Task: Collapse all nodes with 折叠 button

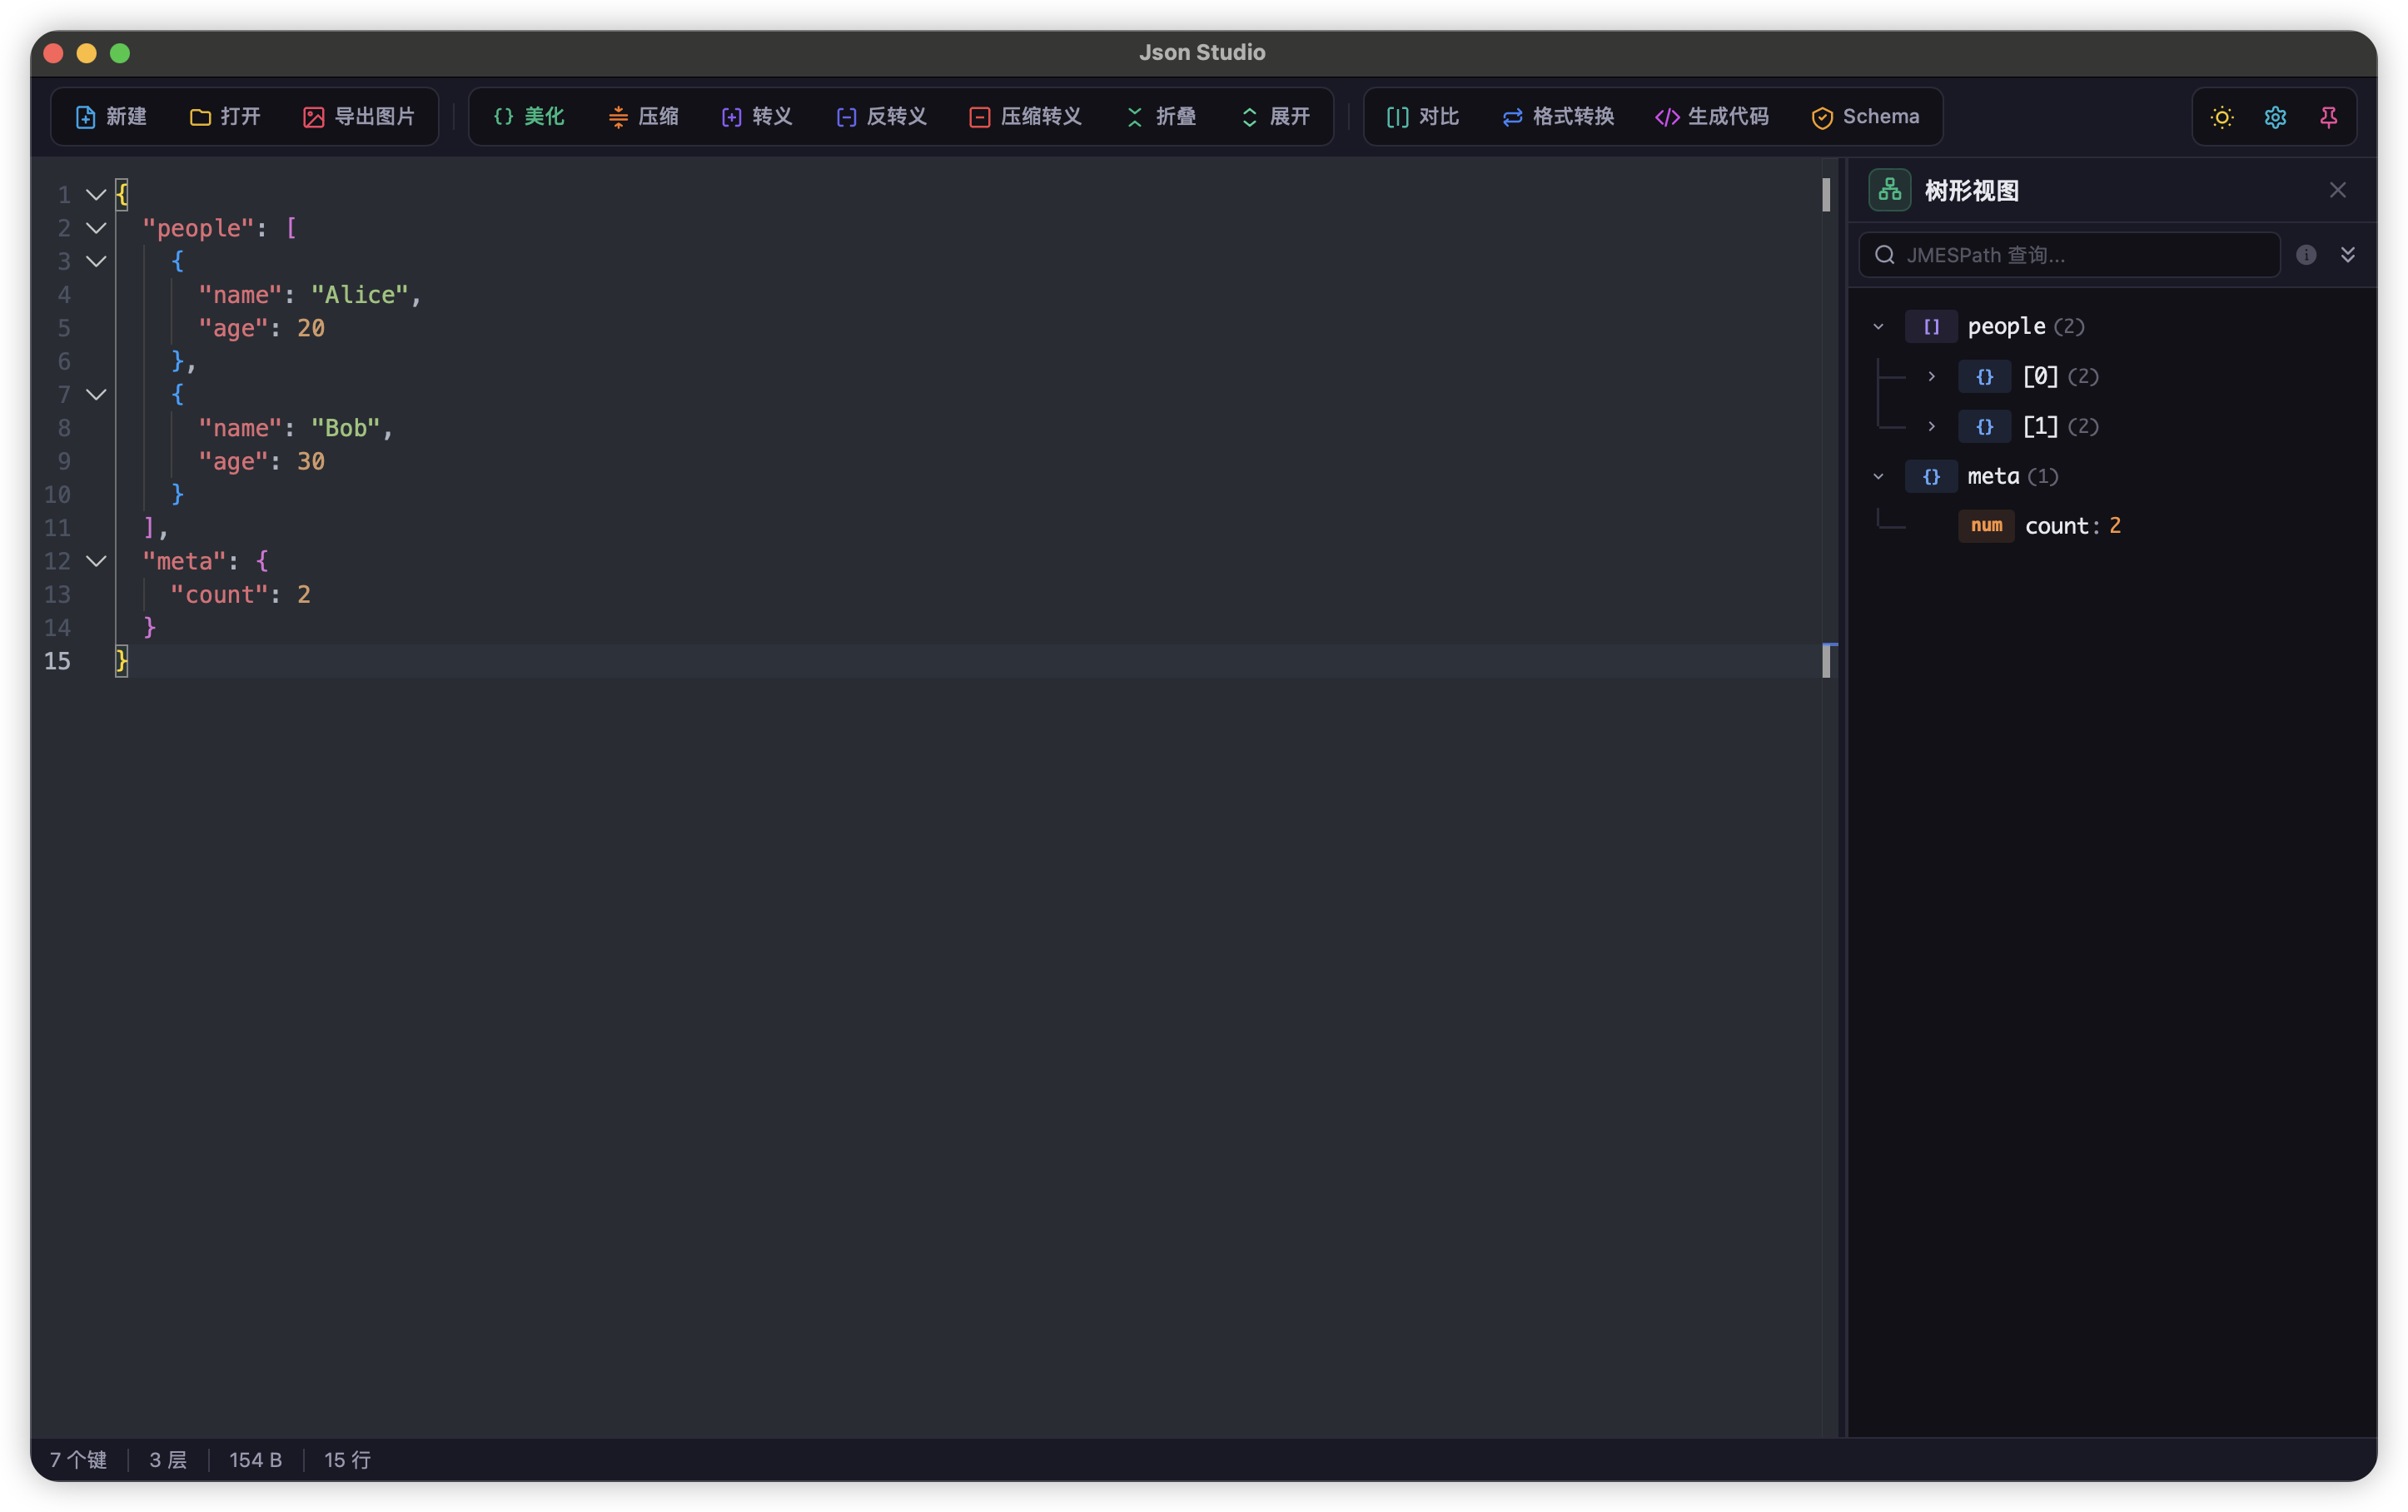Action: 1160,116
